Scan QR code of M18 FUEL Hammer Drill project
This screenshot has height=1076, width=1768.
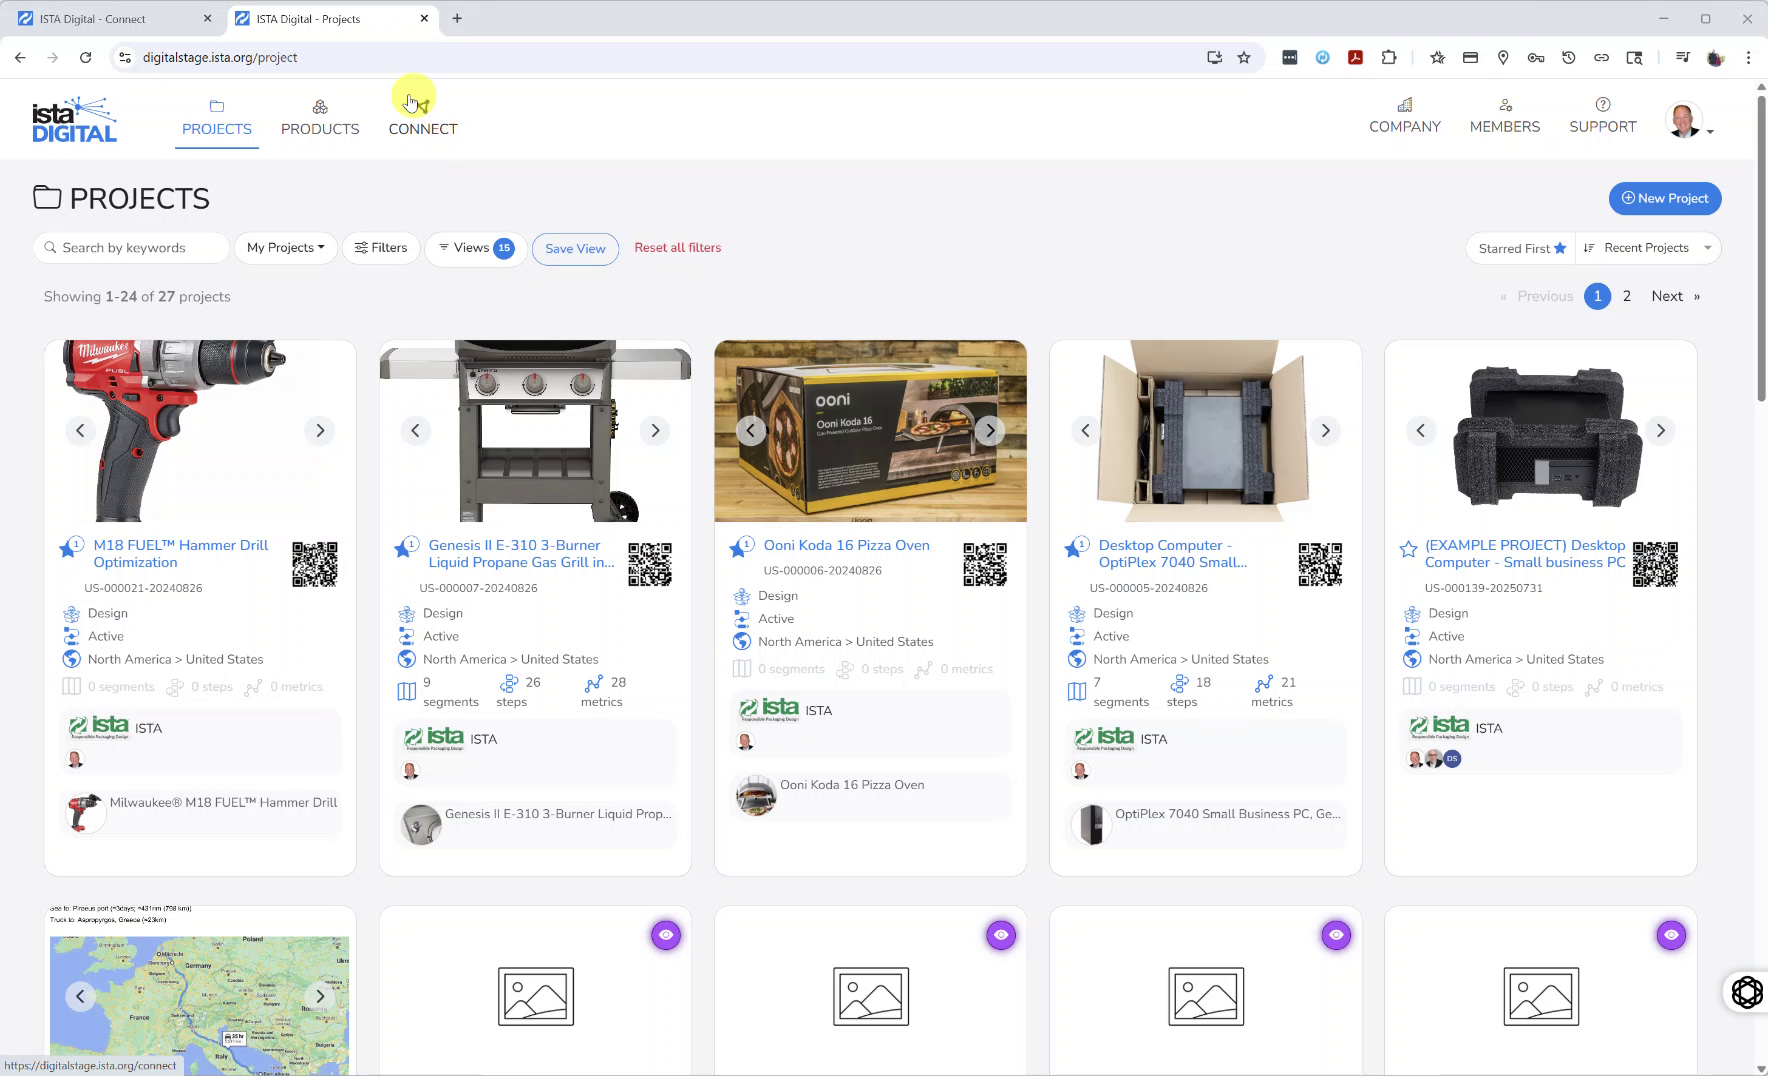315,564
